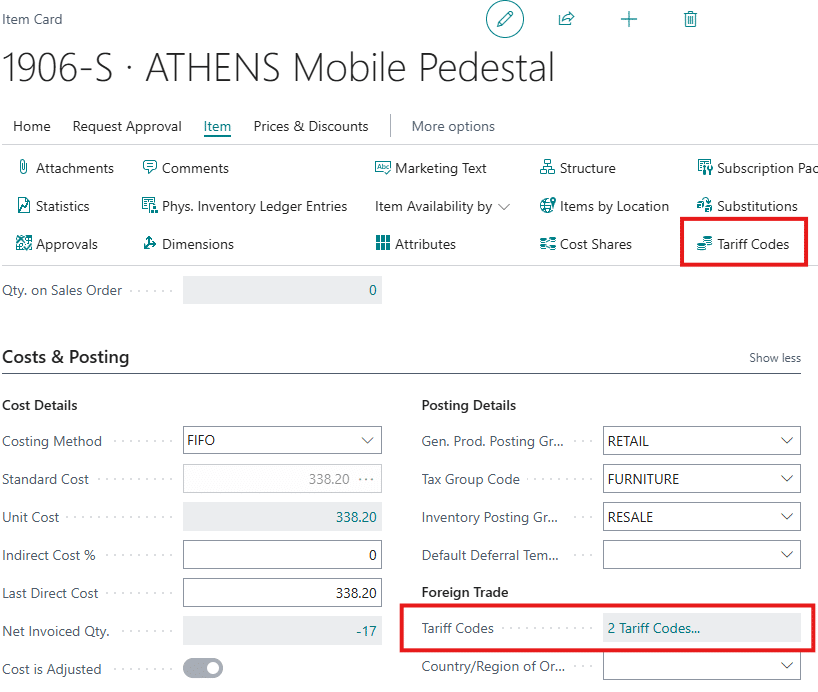Open Items by Location
The height and width of the screenshot is (692, 818).
[x=604, y=206]
